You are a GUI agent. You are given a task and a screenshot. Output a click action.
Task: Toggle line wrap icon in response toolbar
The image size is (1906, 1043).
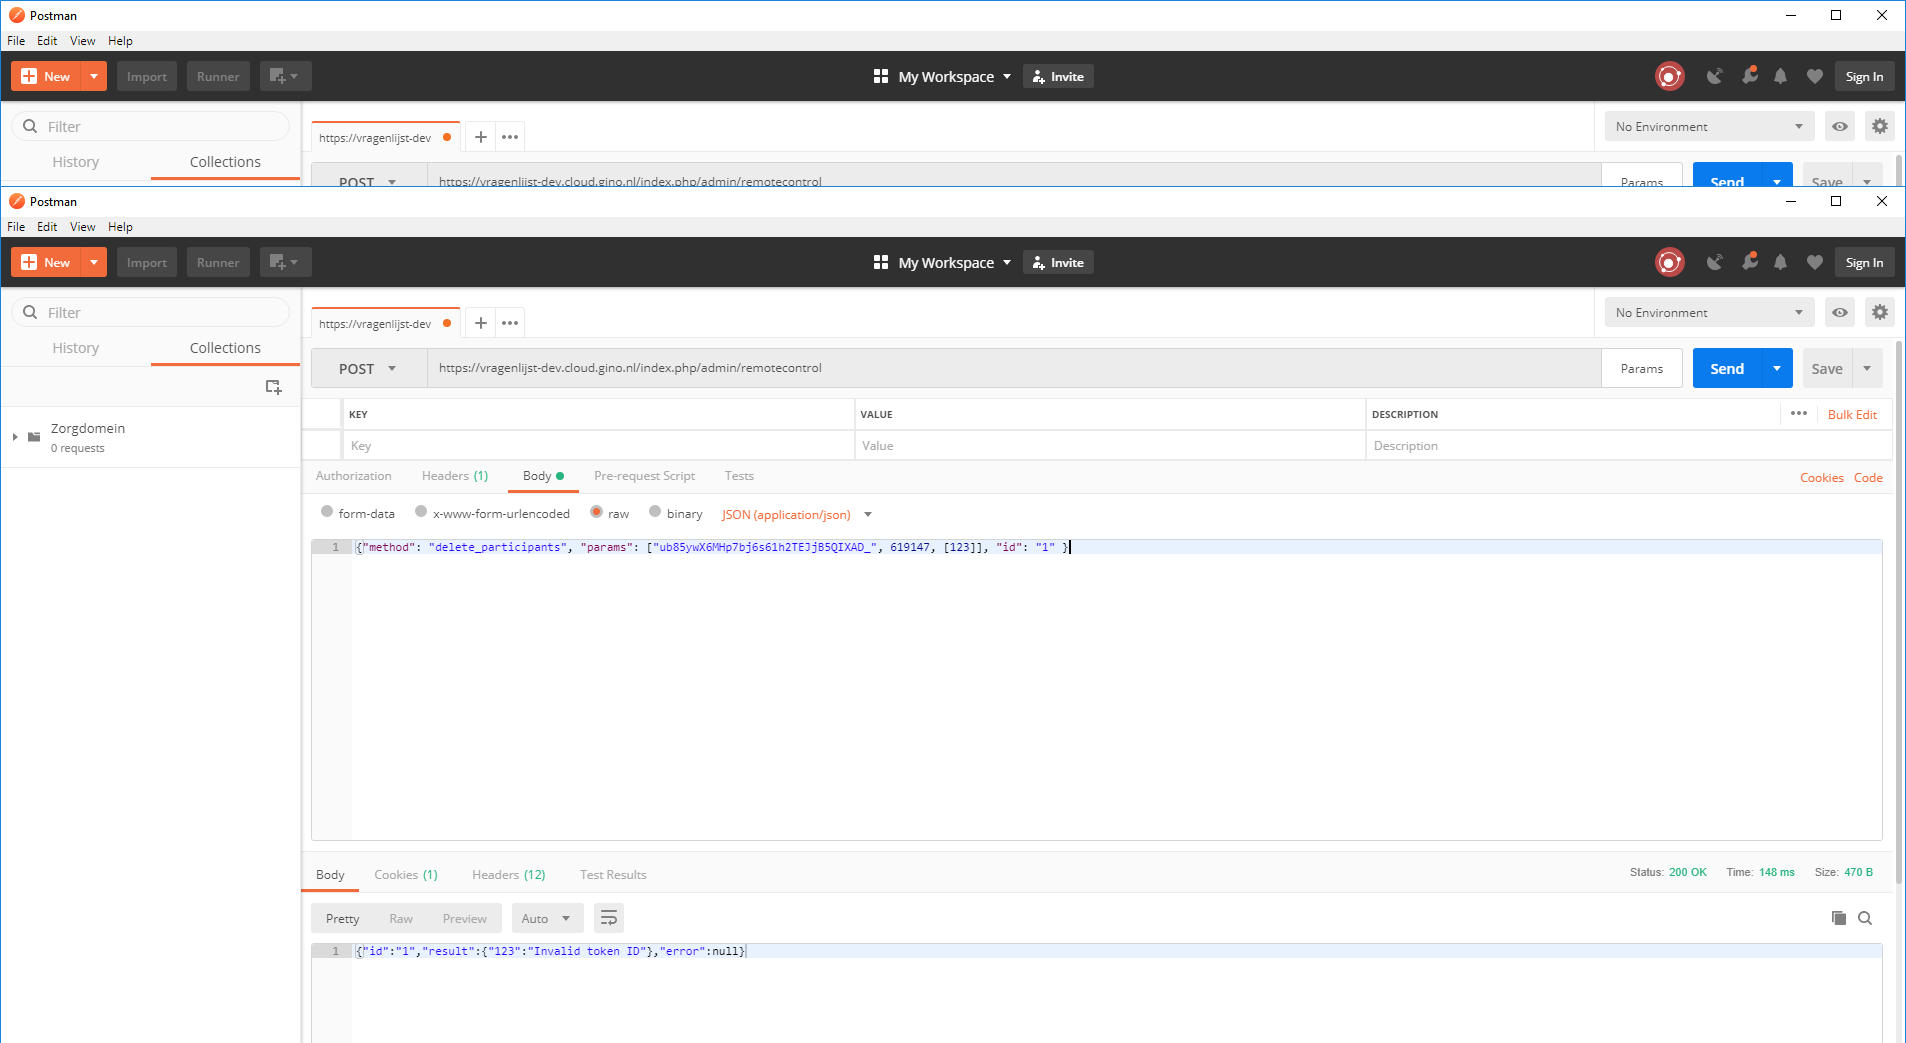pos(608,918)
